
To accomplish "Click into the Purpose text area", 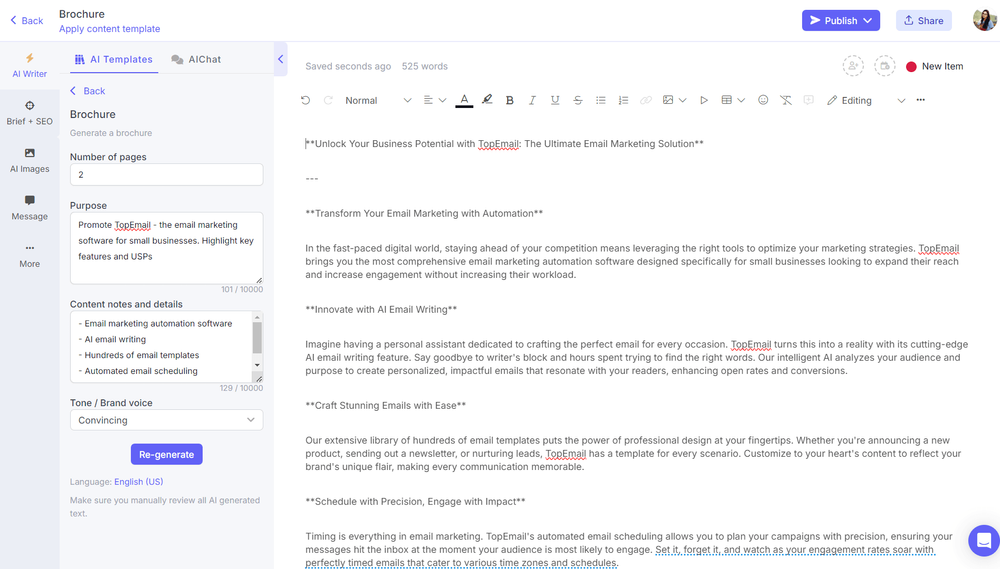I will pyautogui.click(x=166, y=248).
